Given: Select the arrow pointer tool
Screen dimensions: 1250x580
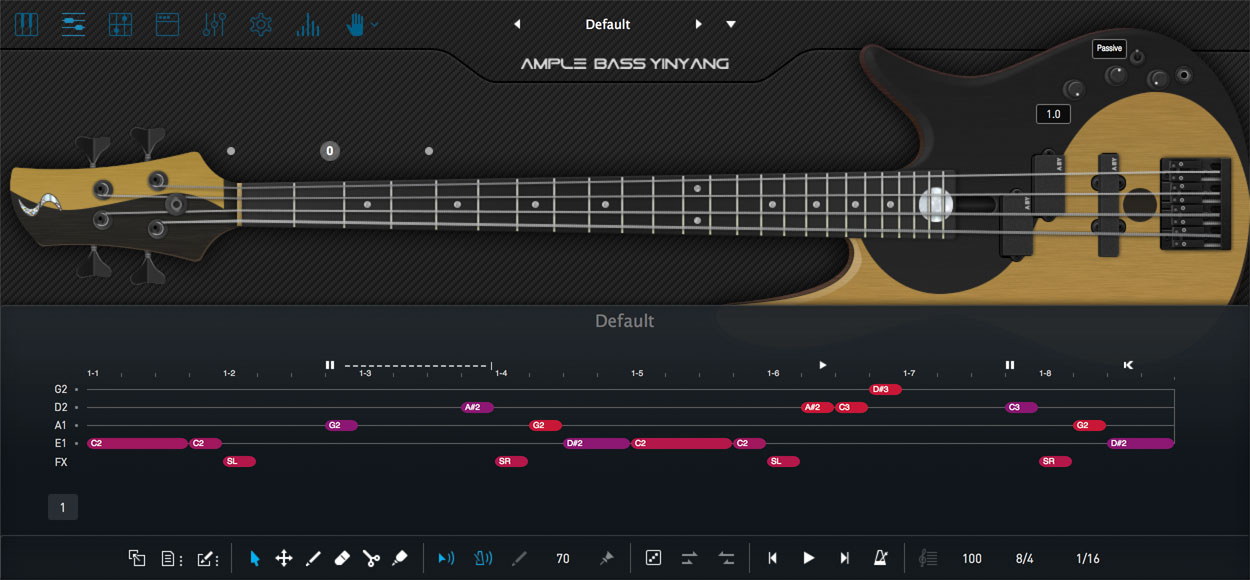Looking at the screenshot, I should coord(254,558).
